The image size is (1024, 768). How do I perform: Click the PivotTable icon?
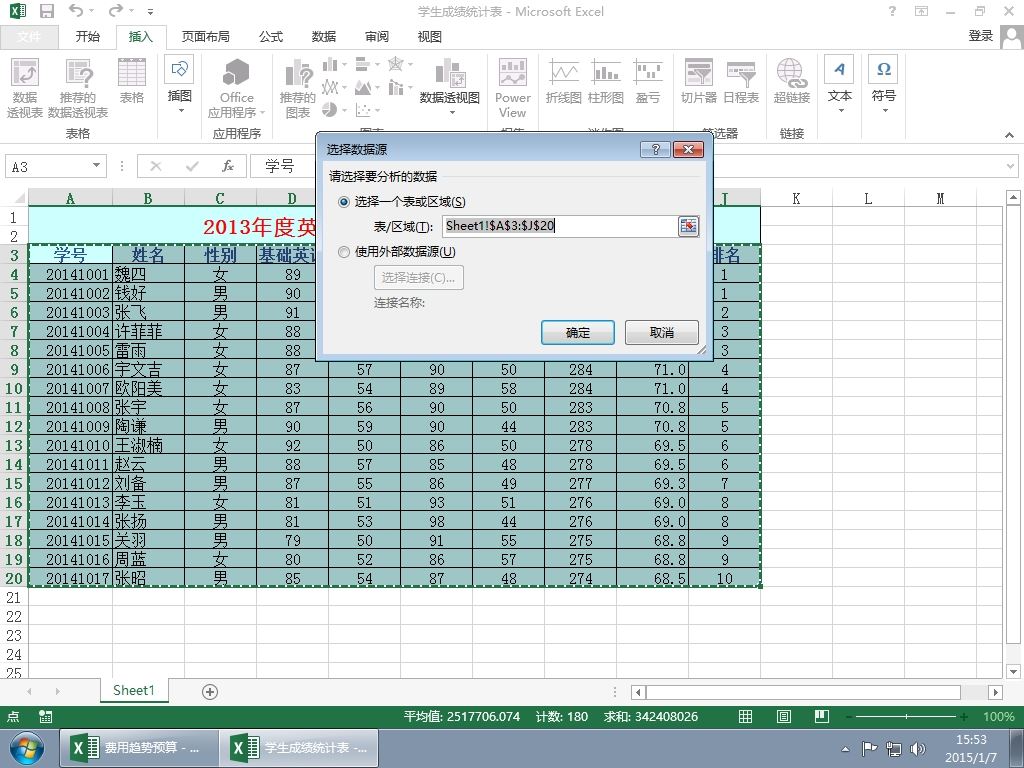pos(25,88)
